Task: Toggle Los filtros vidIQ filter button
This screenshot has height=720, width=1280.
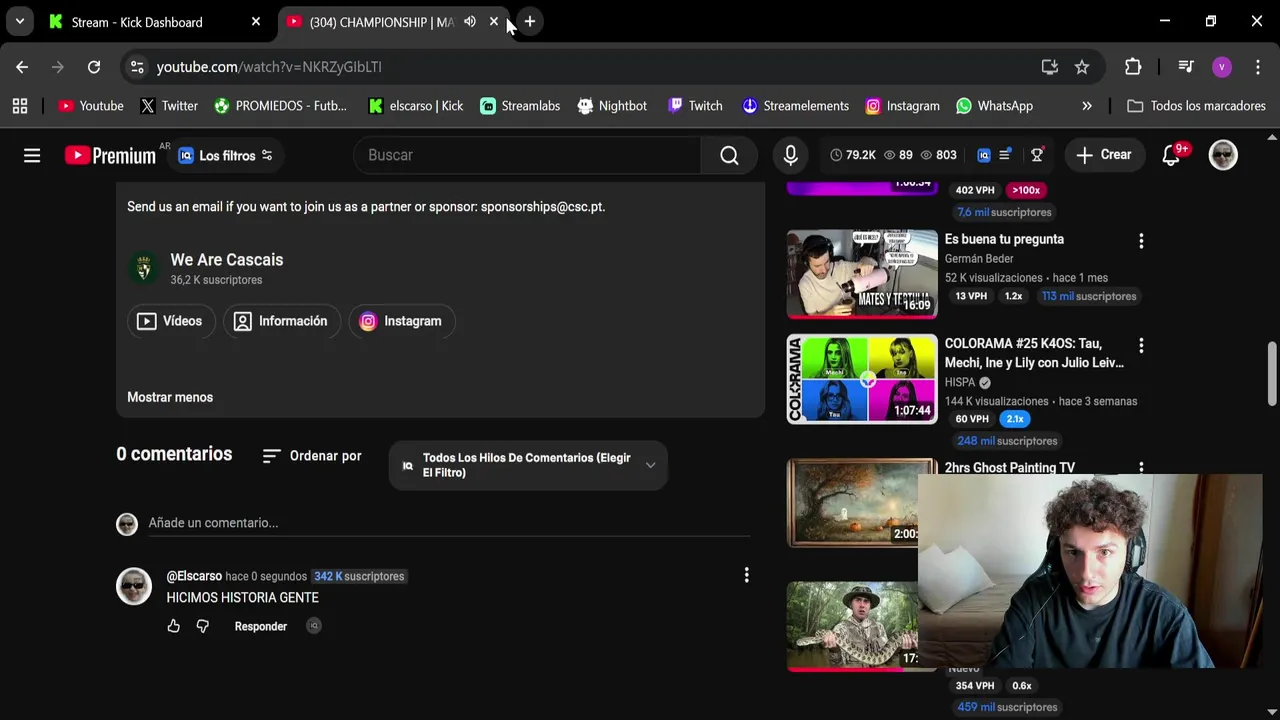Action: pyautogui.click(x=227, y=155)
